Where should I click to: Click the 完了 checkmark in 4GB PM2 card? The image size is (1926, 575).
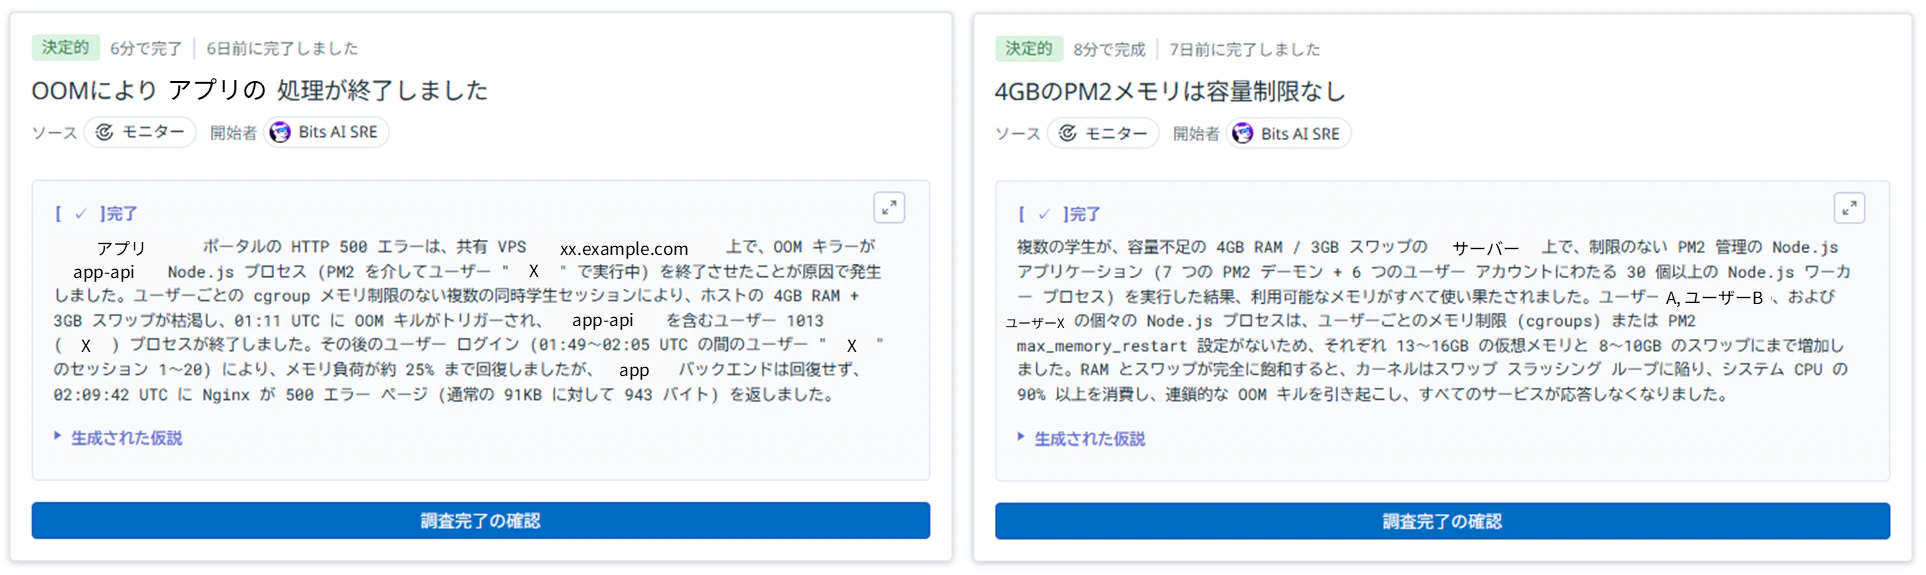coord(1043,214)
